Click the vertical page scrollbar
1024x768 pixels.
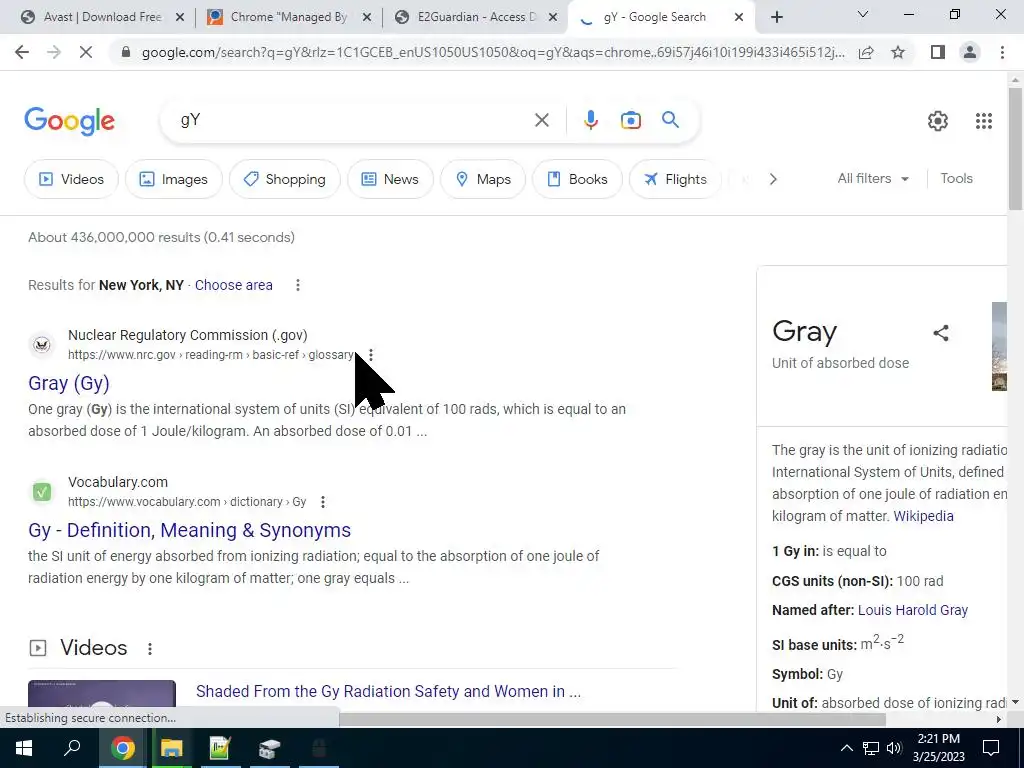point(1015,150)
